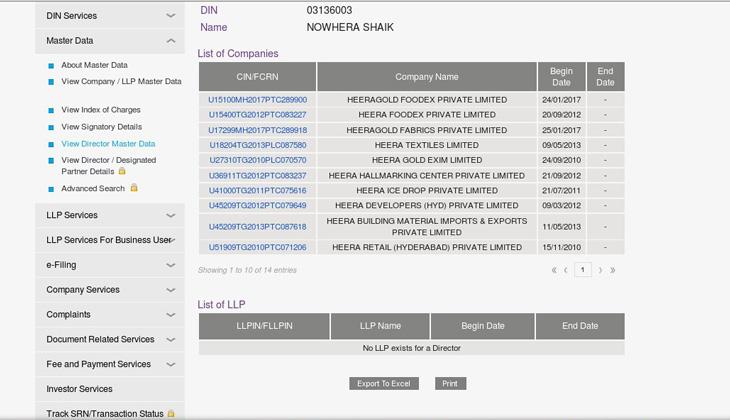Sort companies by Begin Date header
The height and width of the screenshot is (420, 730).
point(561,77)
